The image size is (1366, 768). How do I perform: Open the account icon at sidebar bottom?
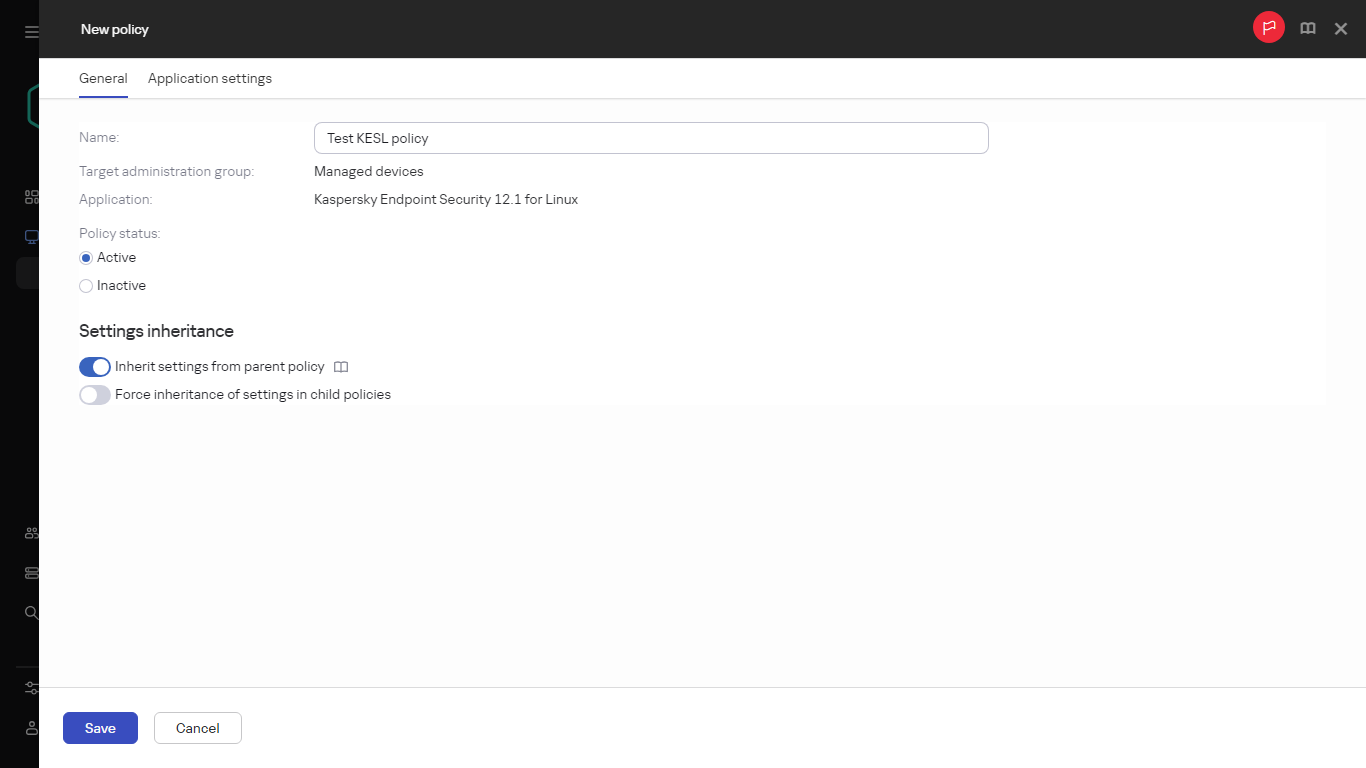[x=30, y=728]
